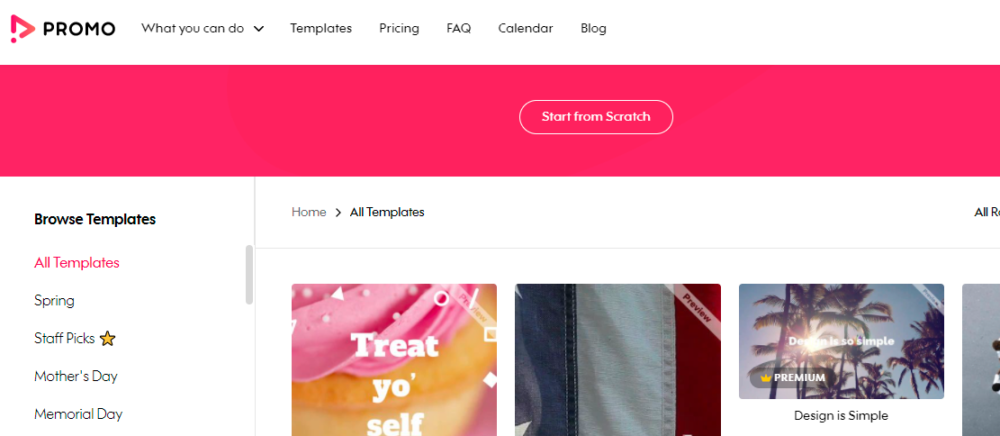Click the sidebar category scrollbar
This screenshot has height=436, width=1000.
click(249, 275)
